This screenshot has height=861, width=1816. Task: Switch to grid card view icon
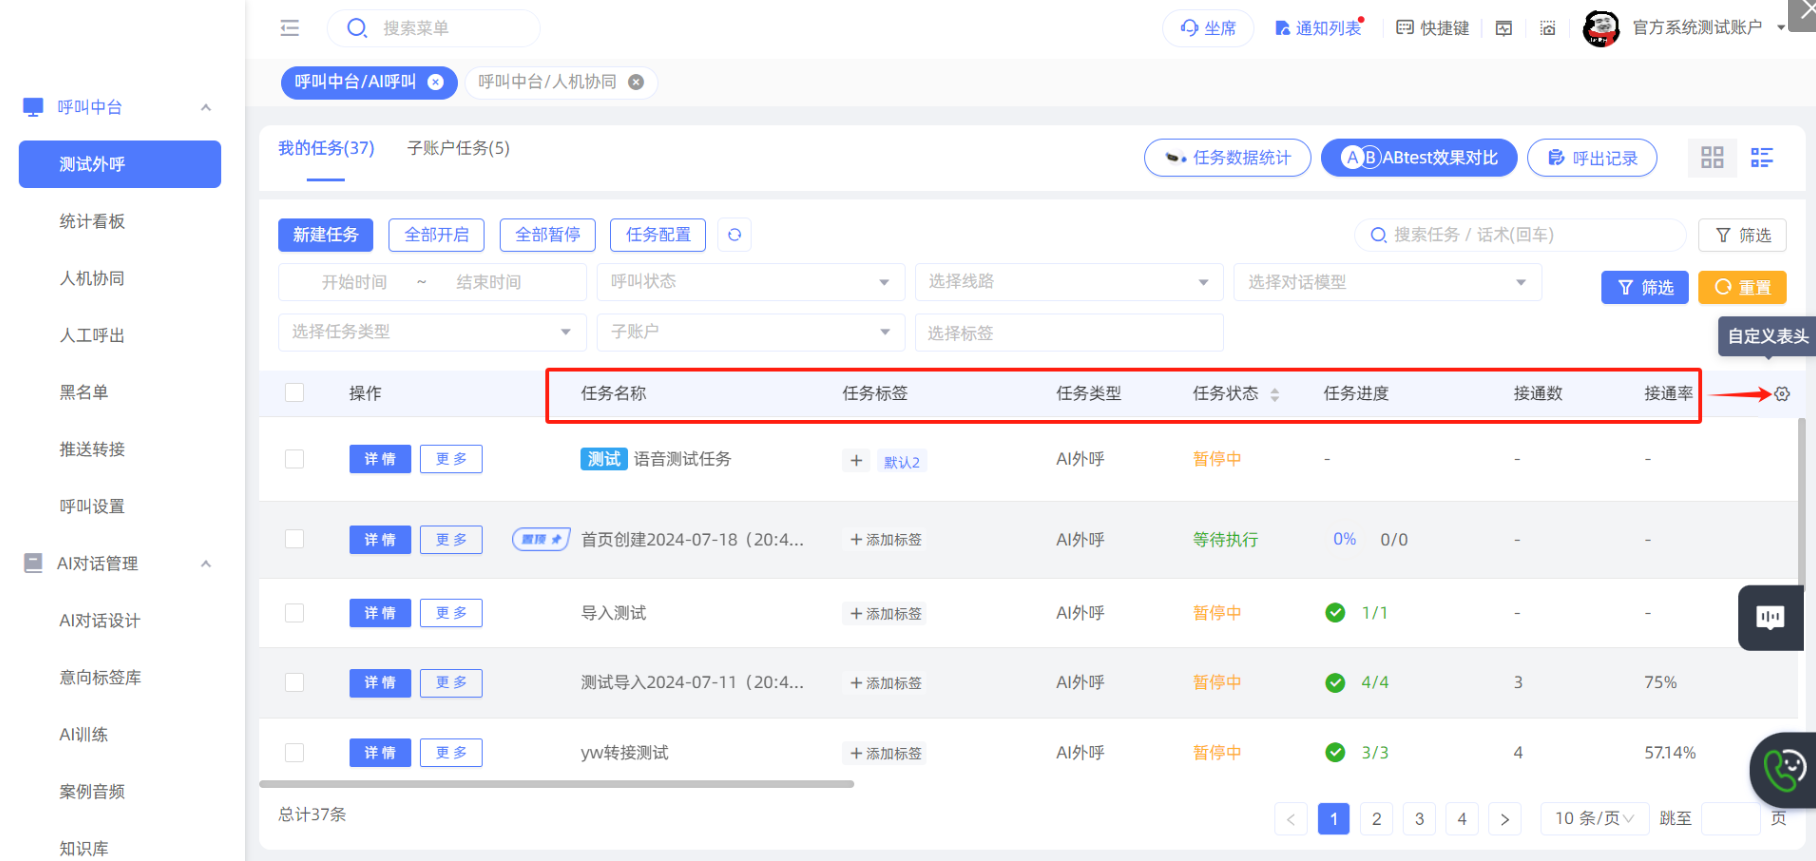(1712, 158)
